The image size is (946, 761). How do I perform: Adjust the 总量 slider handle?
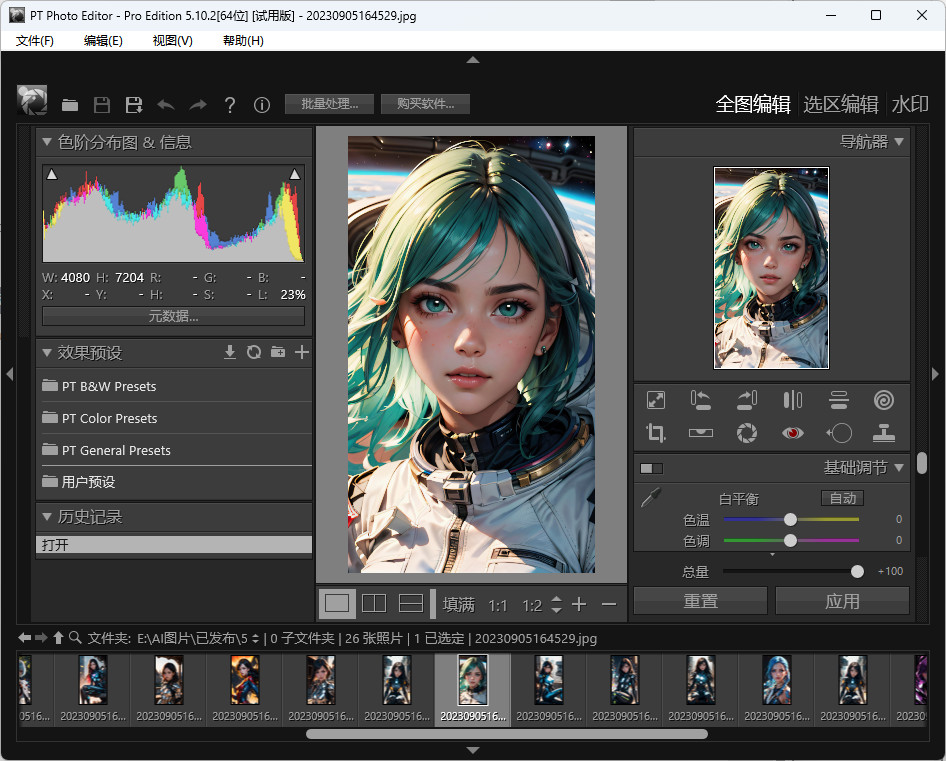pyautogui.click(x=857, y=571)
